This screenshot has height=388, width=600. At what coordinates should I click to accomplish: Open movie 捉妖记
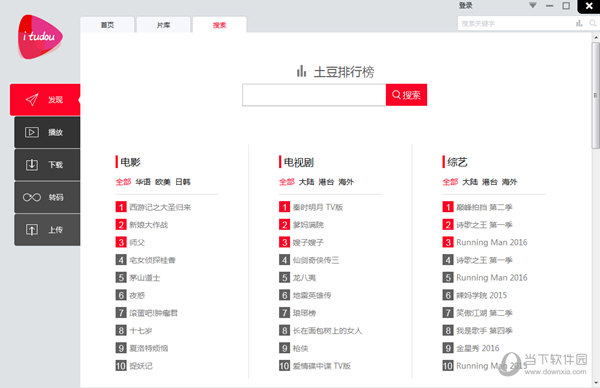[x=141, y=366]
